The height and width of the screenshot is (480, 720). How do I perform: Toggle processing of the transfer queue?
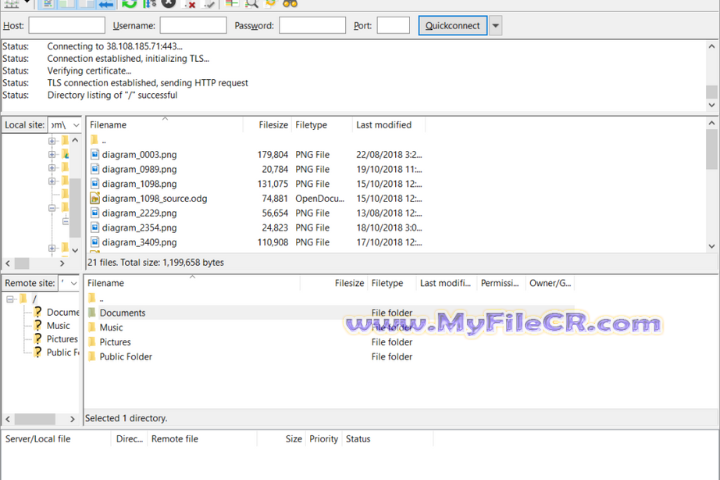pos(150,3)
